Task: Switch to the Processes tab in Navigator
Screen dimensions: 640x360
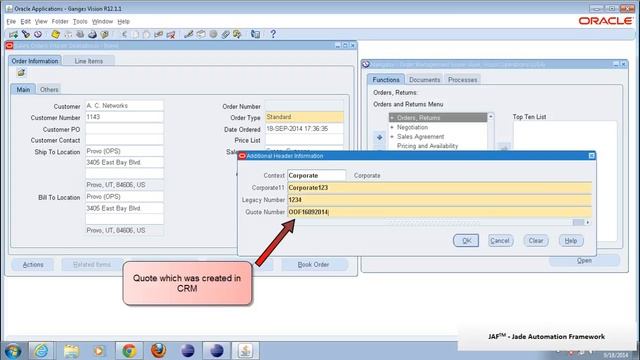Action: coord(462,80)
